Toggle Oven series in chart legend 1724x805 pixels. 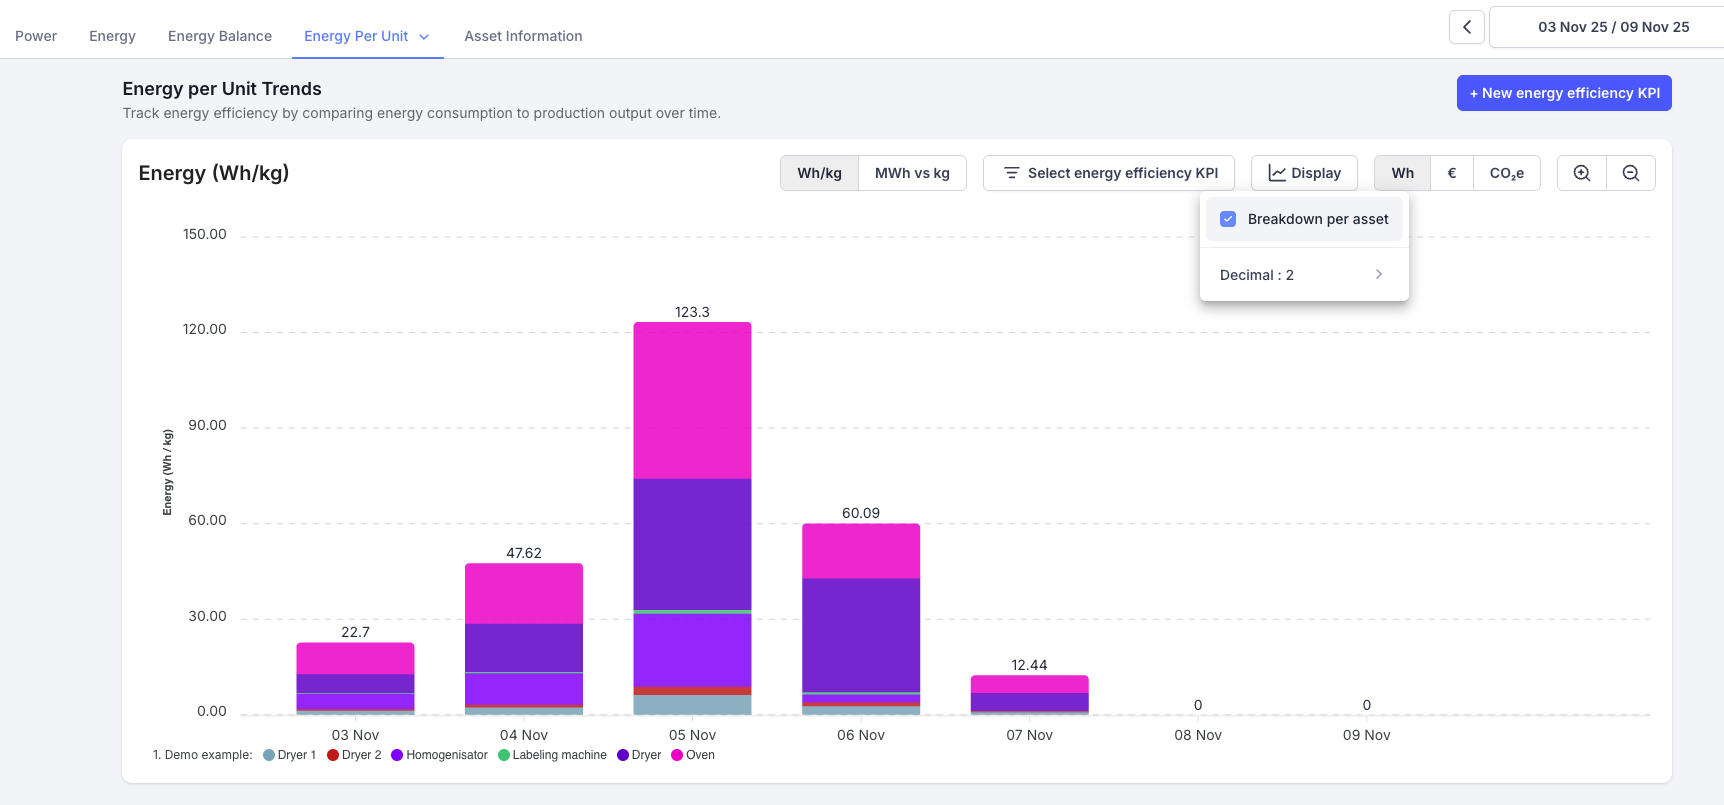point(692,755)
